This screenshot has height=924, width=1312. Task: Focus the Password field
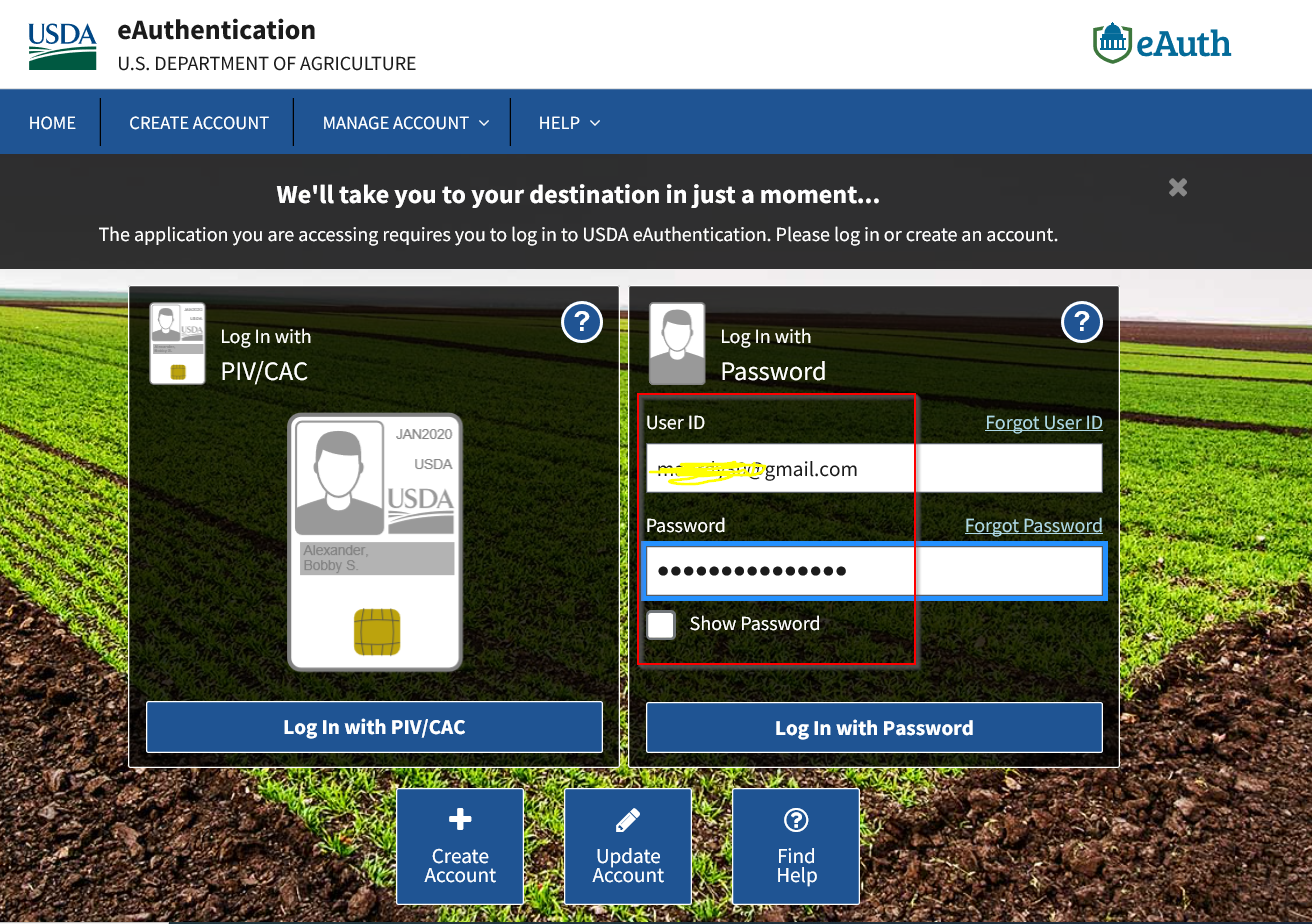click(x=874, y=571)
